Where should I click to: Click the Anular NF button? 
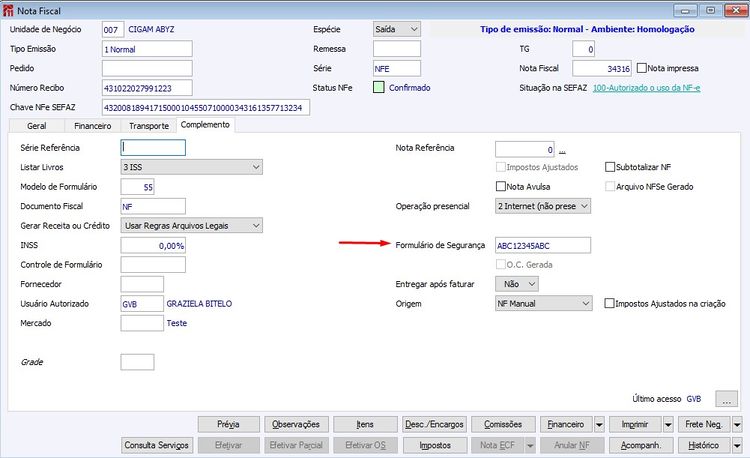click(x=572, y=445)
